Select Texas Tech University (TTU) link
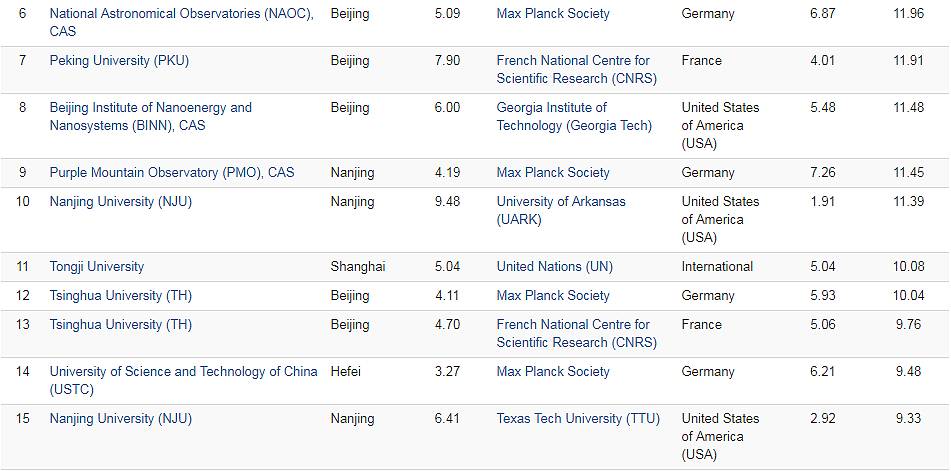This screenshot has width=951, height=471. [x=578, y=419]
